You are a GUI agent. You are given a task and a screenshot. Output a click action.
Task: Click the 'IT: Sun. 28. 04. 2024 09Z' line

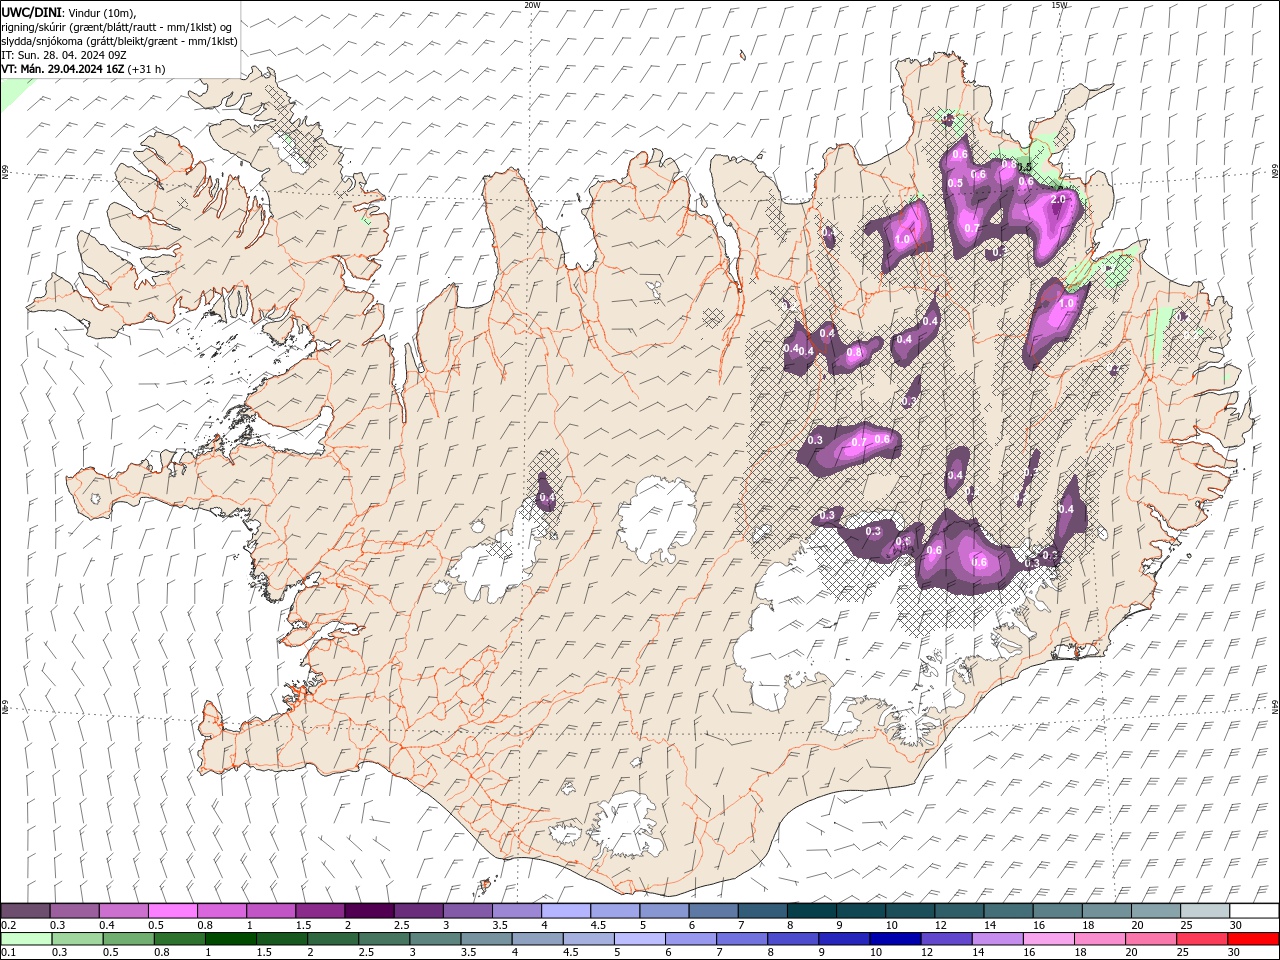tap(66, 55)
